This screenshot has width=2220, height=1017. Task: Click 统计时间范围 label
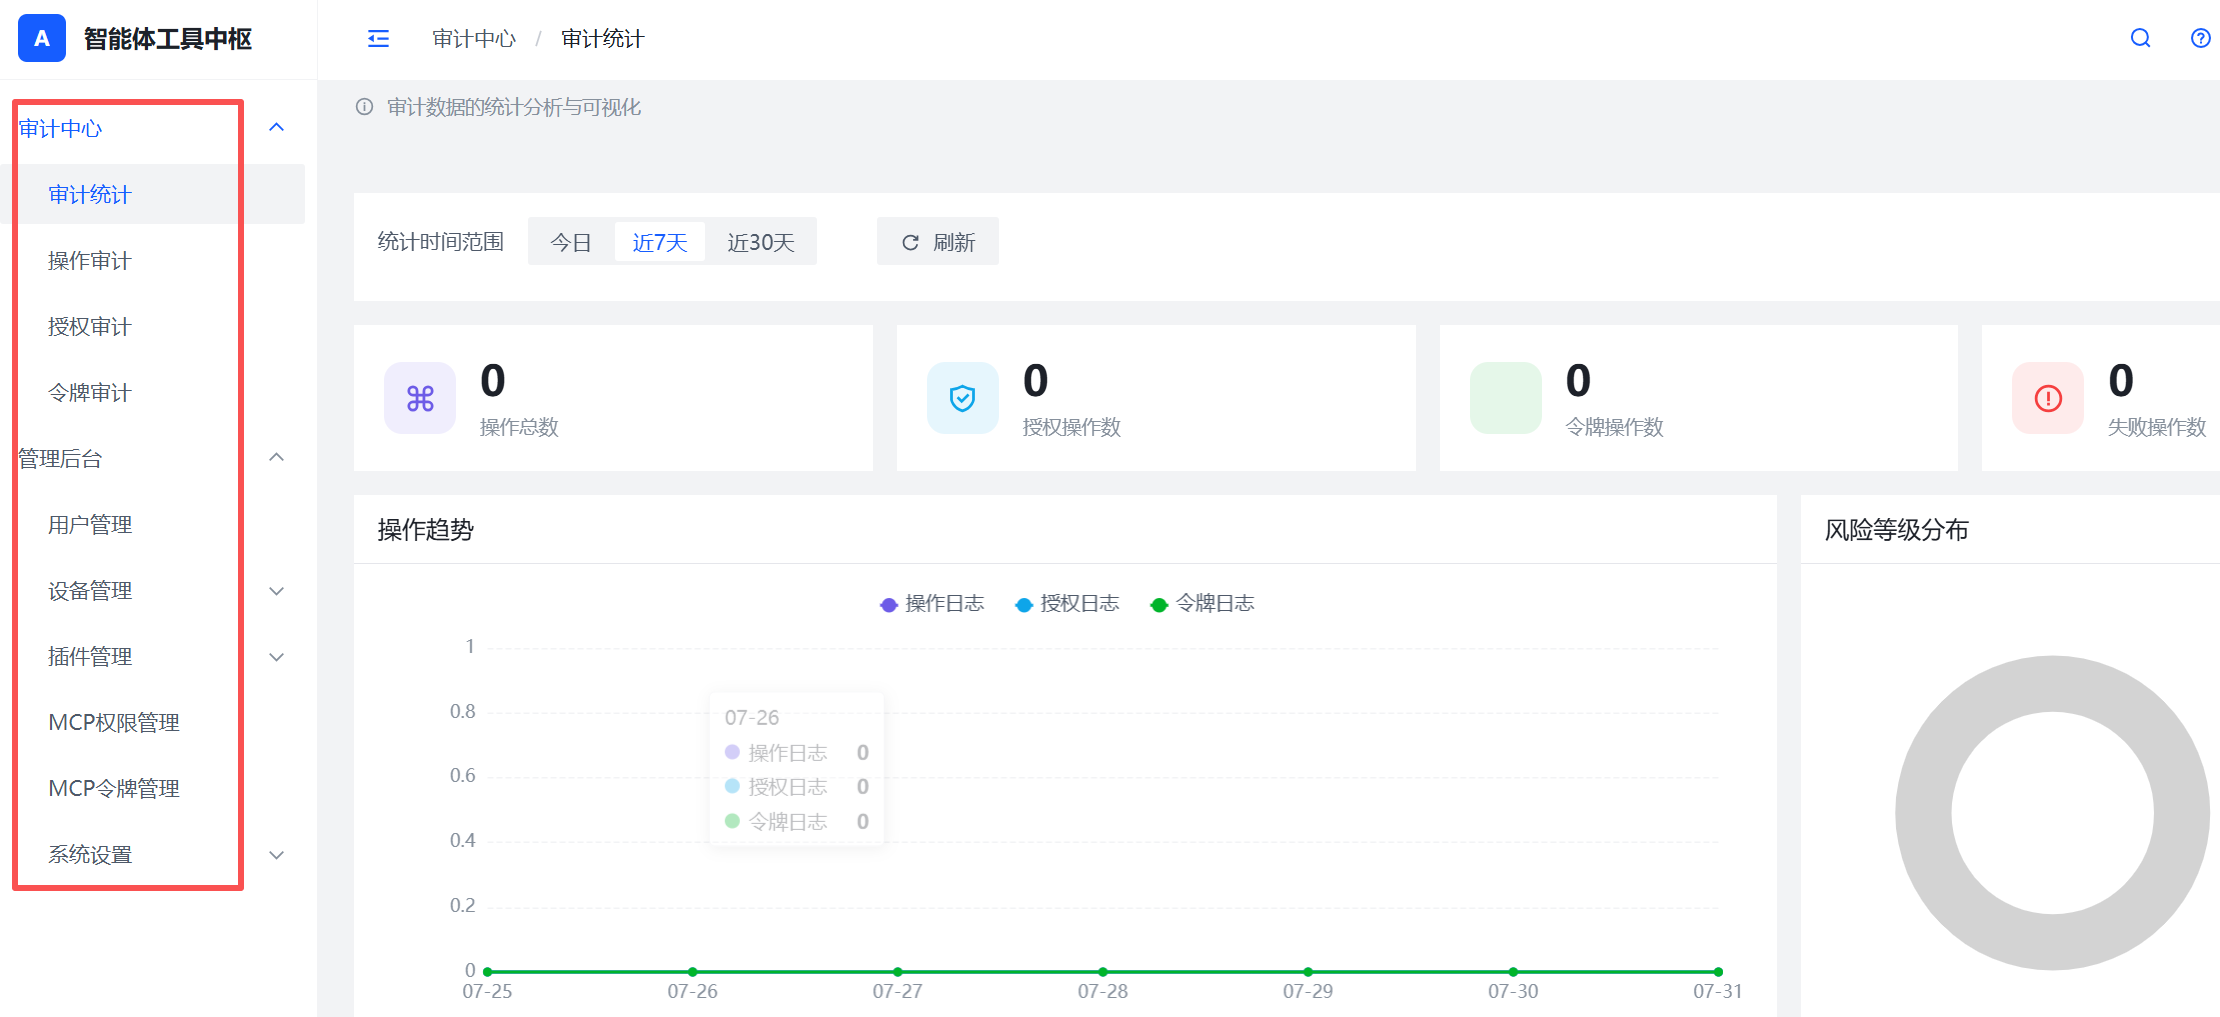coord(441,241)
